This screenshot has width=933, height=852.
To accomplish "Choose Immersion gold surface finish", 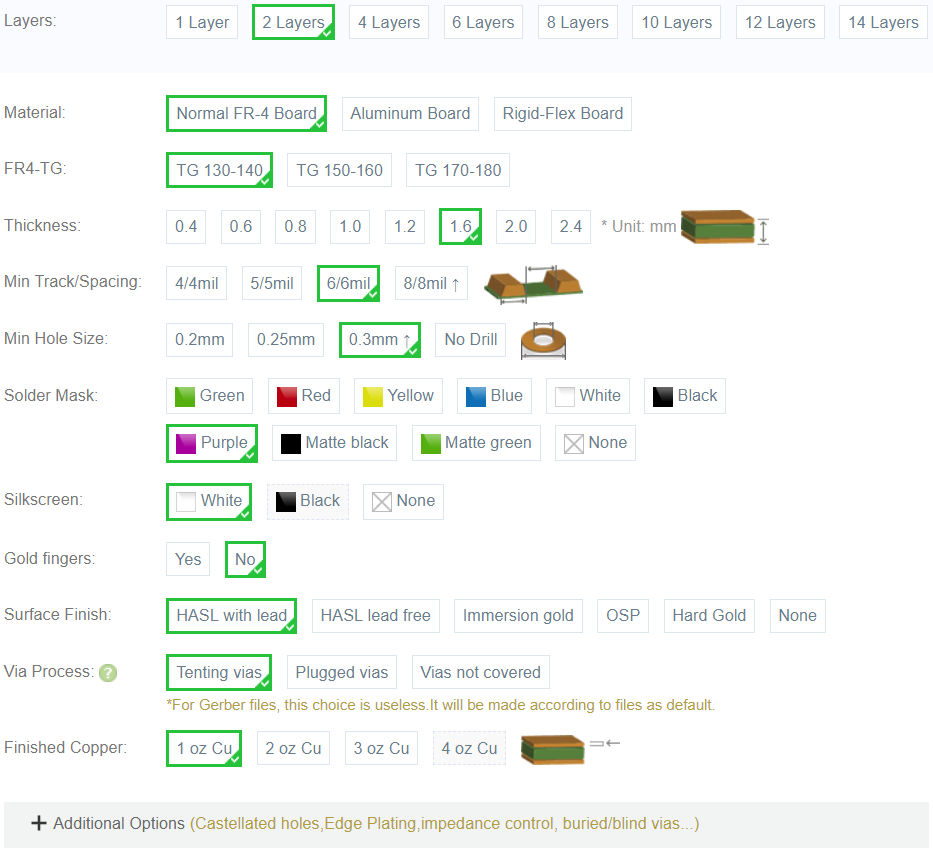I will 518,616.
